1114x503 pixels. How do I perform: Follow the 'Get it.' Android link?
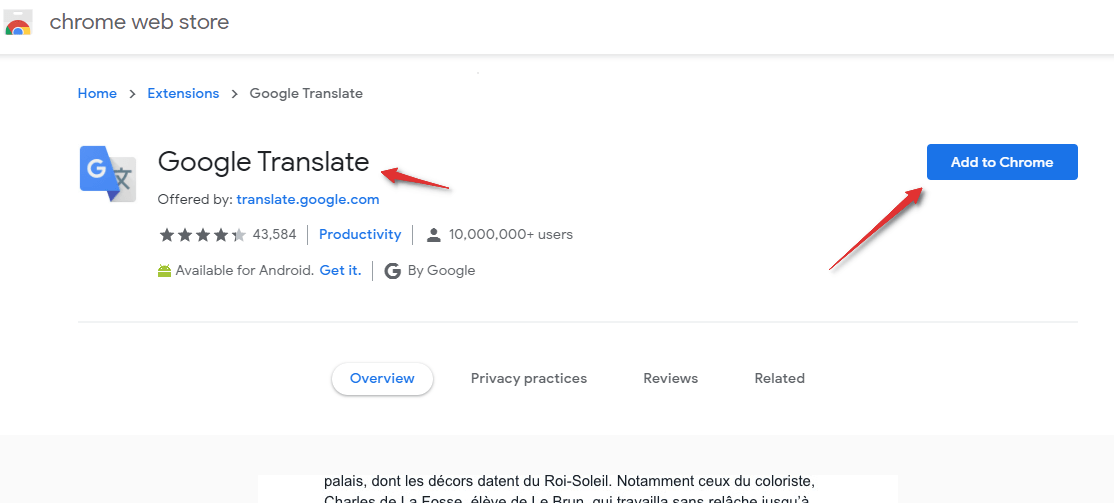pyautogui.click(x=340, y=270)
